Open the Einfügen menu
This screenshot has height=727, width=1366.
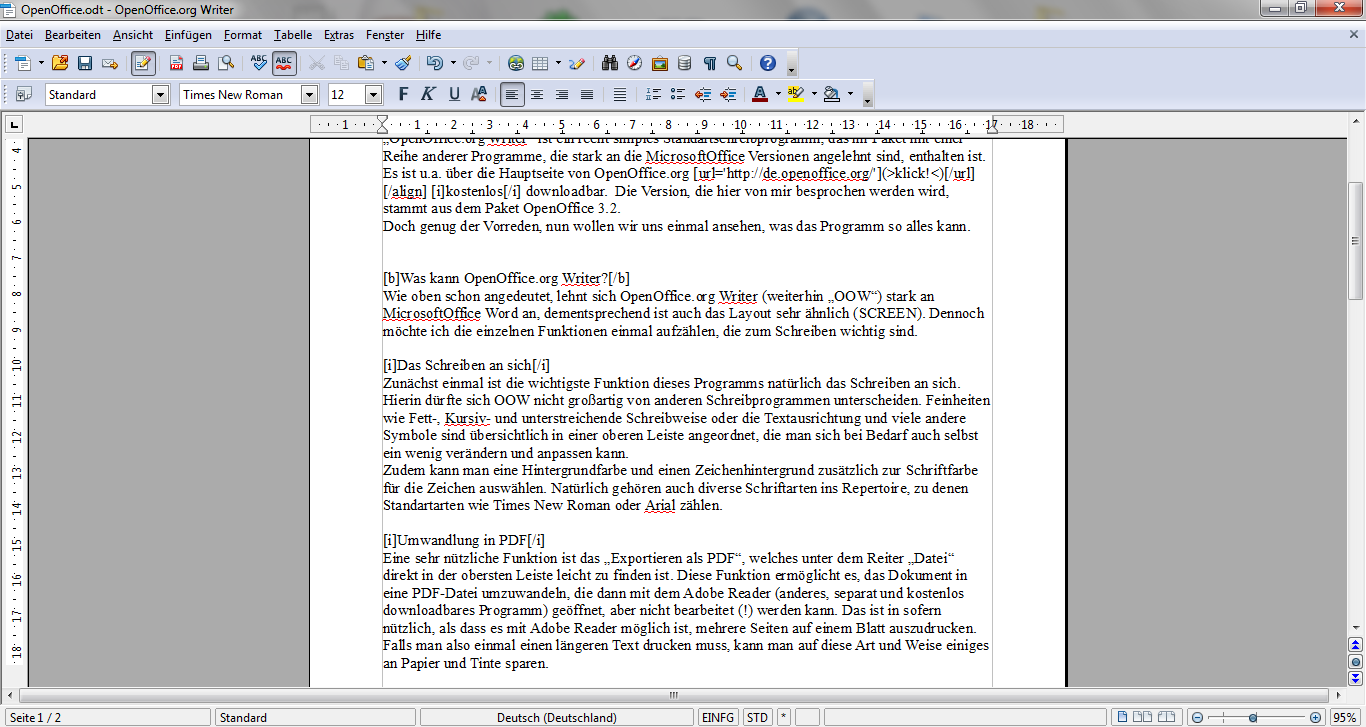(x=188, y=34)
